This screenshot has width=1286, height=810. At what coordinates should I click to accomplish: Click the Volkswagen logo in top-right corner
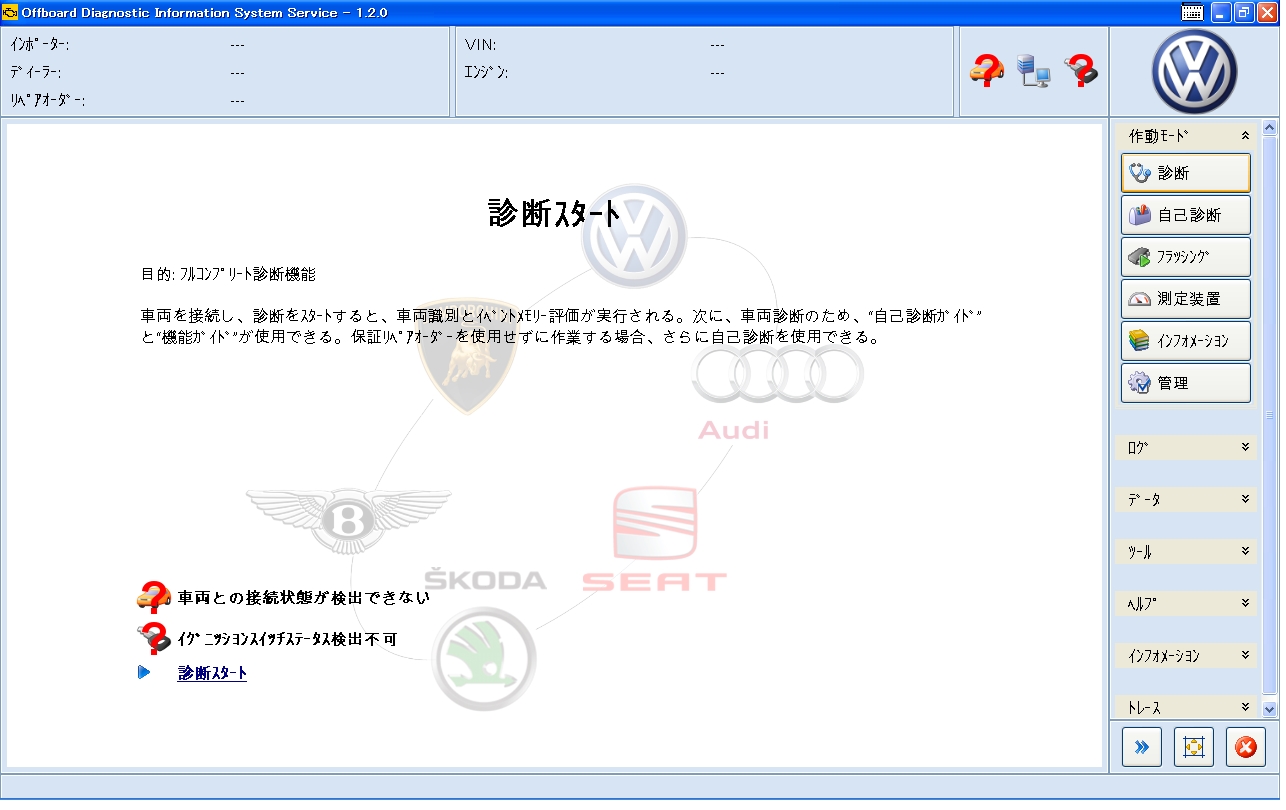point(1194,72)
